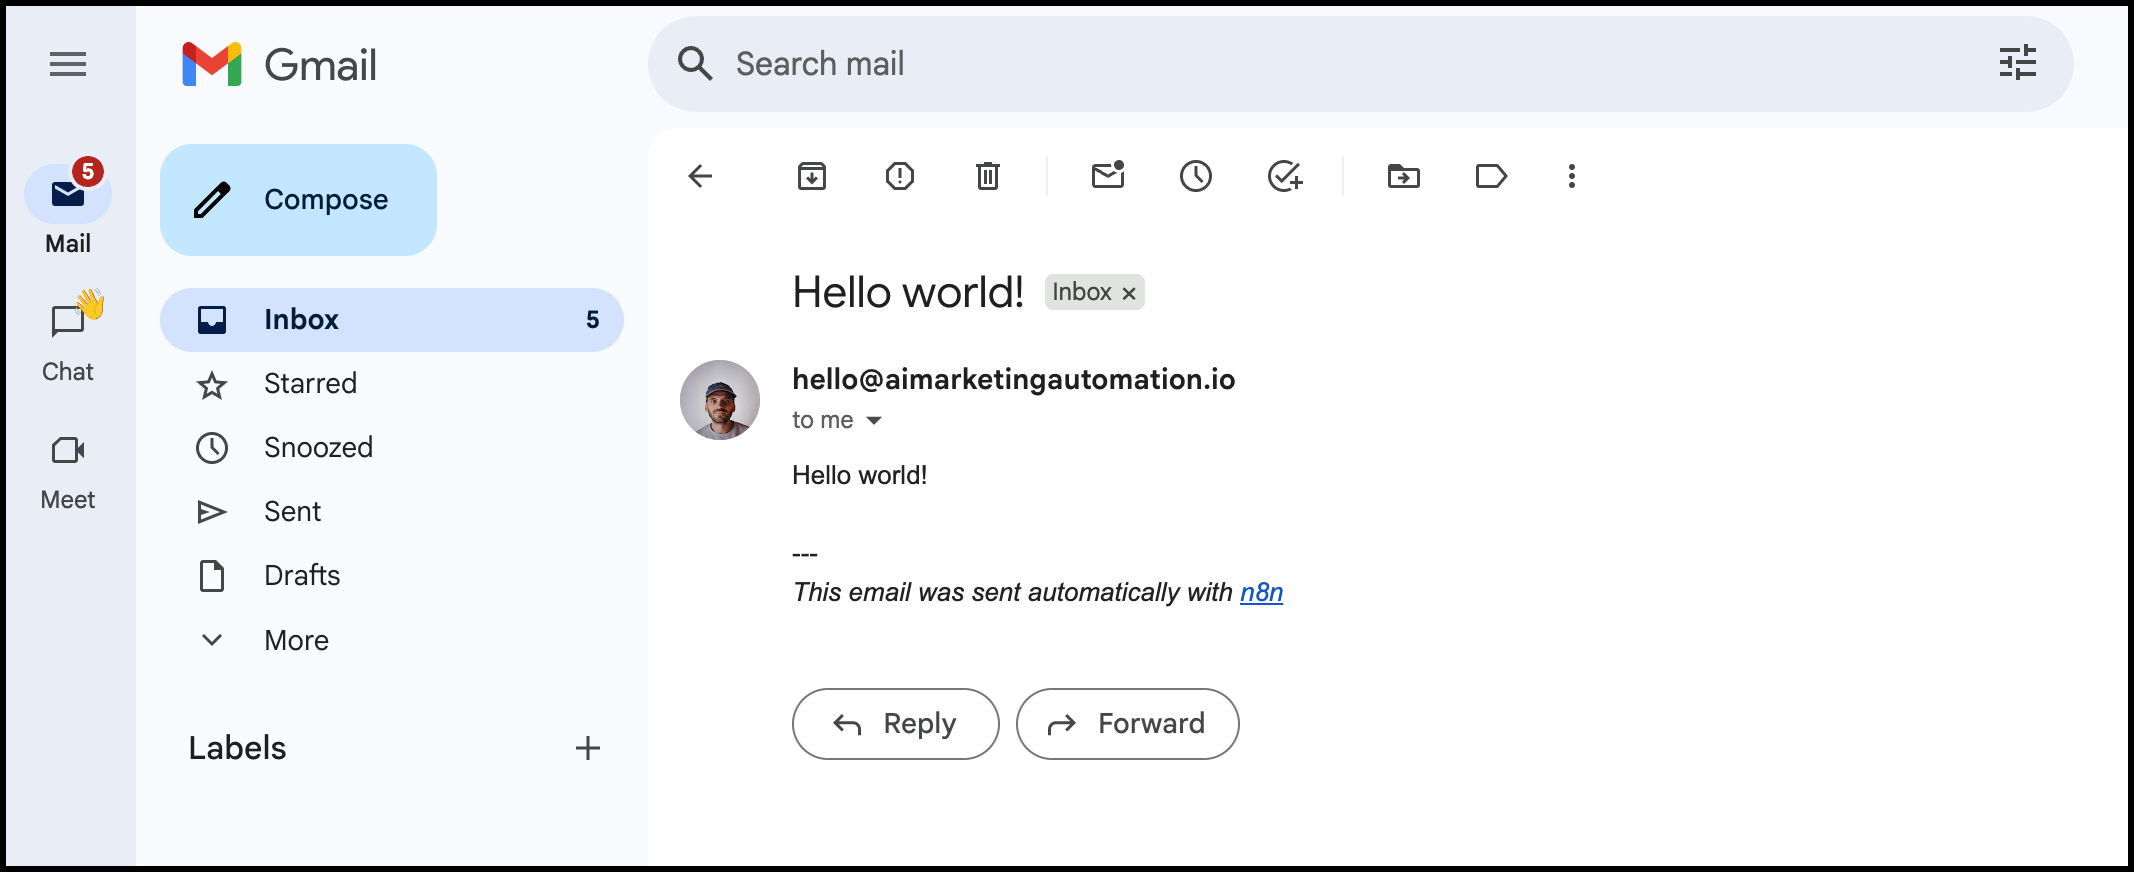Report the email as spam
Screen dimensions: 2134x872
coord(899,177)
